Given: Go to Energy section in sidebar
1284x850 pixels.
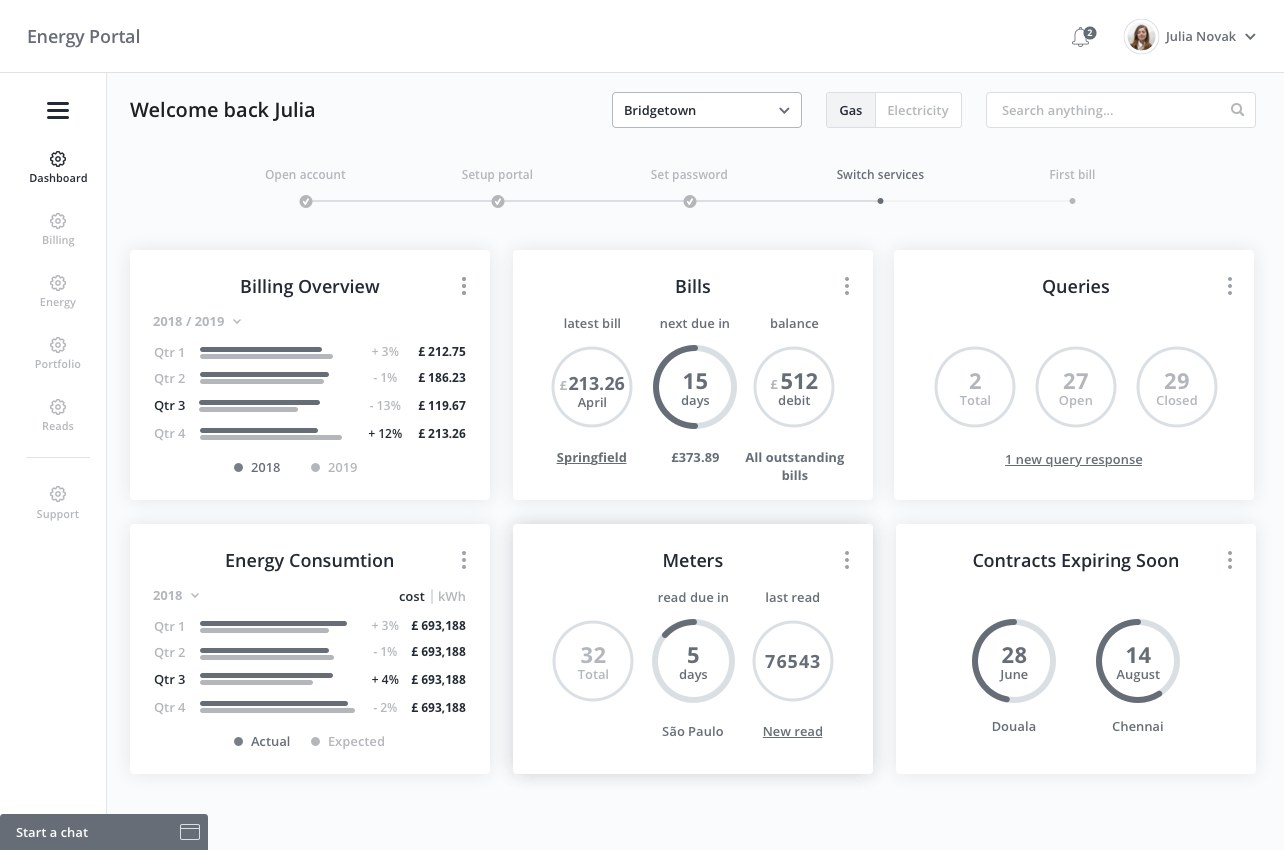Looking at the screenshot, I should point(58,291).
